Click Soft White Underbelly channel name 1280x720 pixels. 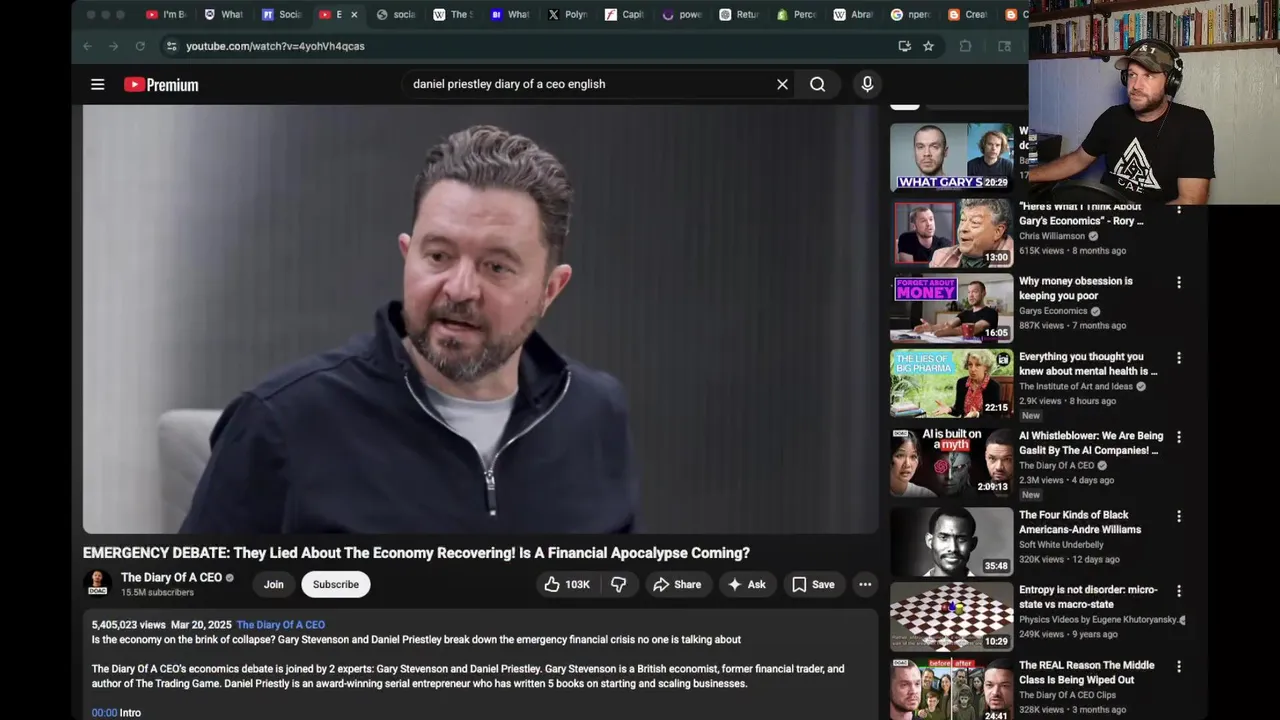(1061, 545)
